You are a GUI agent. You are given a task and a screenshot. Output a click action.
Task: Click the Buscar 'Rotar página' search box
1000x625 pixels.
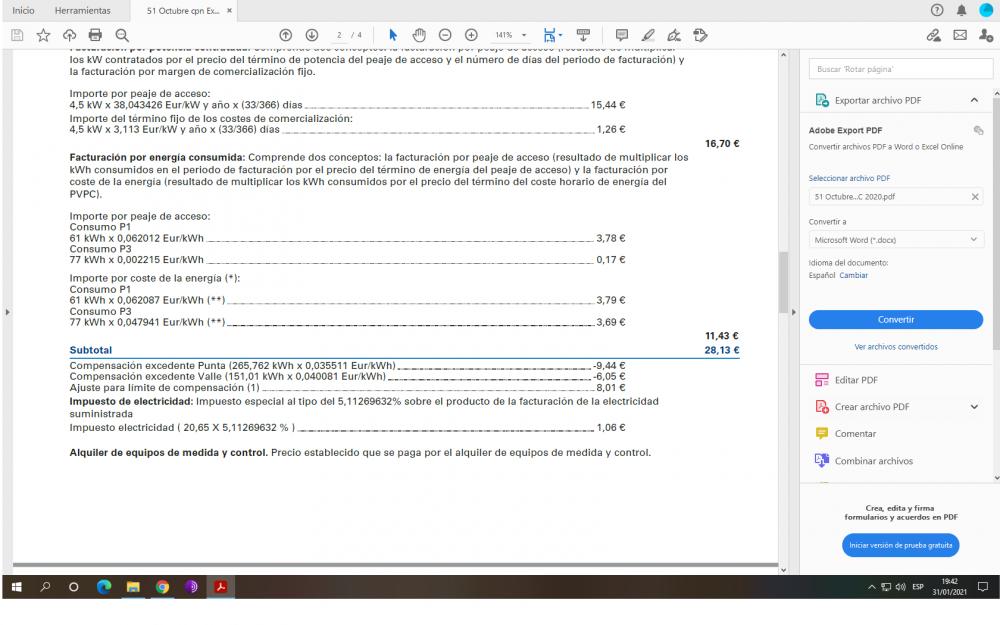901,69
